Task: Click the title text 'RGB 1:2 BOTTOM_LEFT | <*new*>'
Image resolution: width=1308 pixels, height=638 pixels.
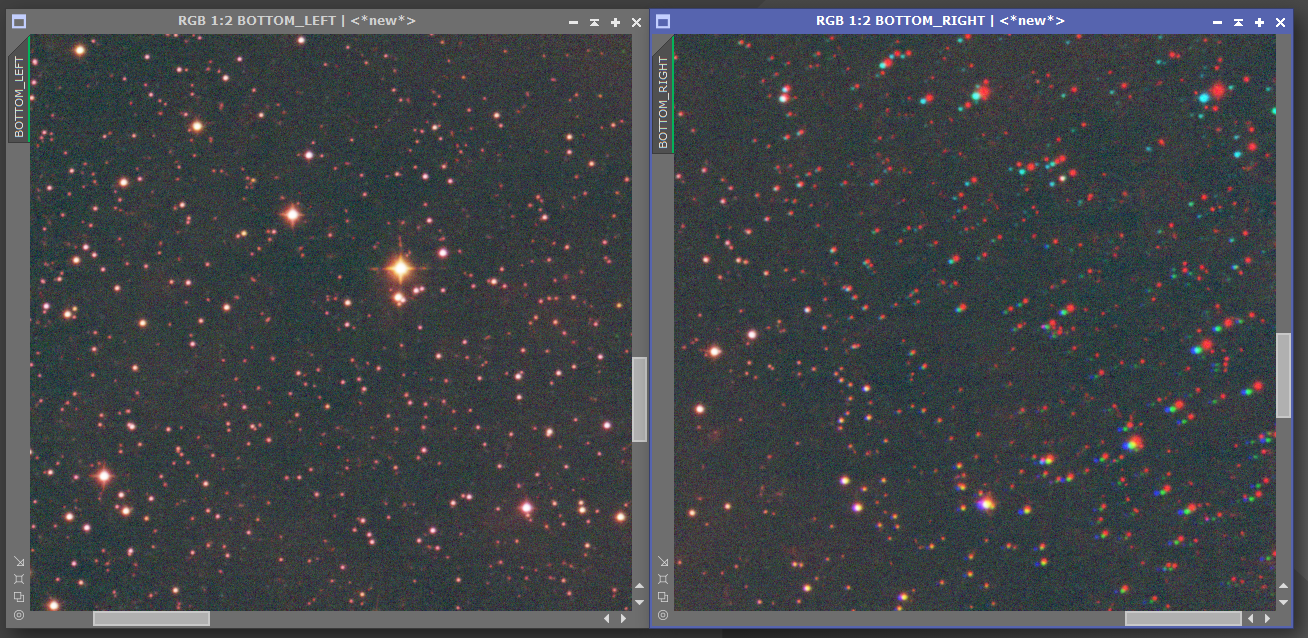Action: tap(297, 21)
